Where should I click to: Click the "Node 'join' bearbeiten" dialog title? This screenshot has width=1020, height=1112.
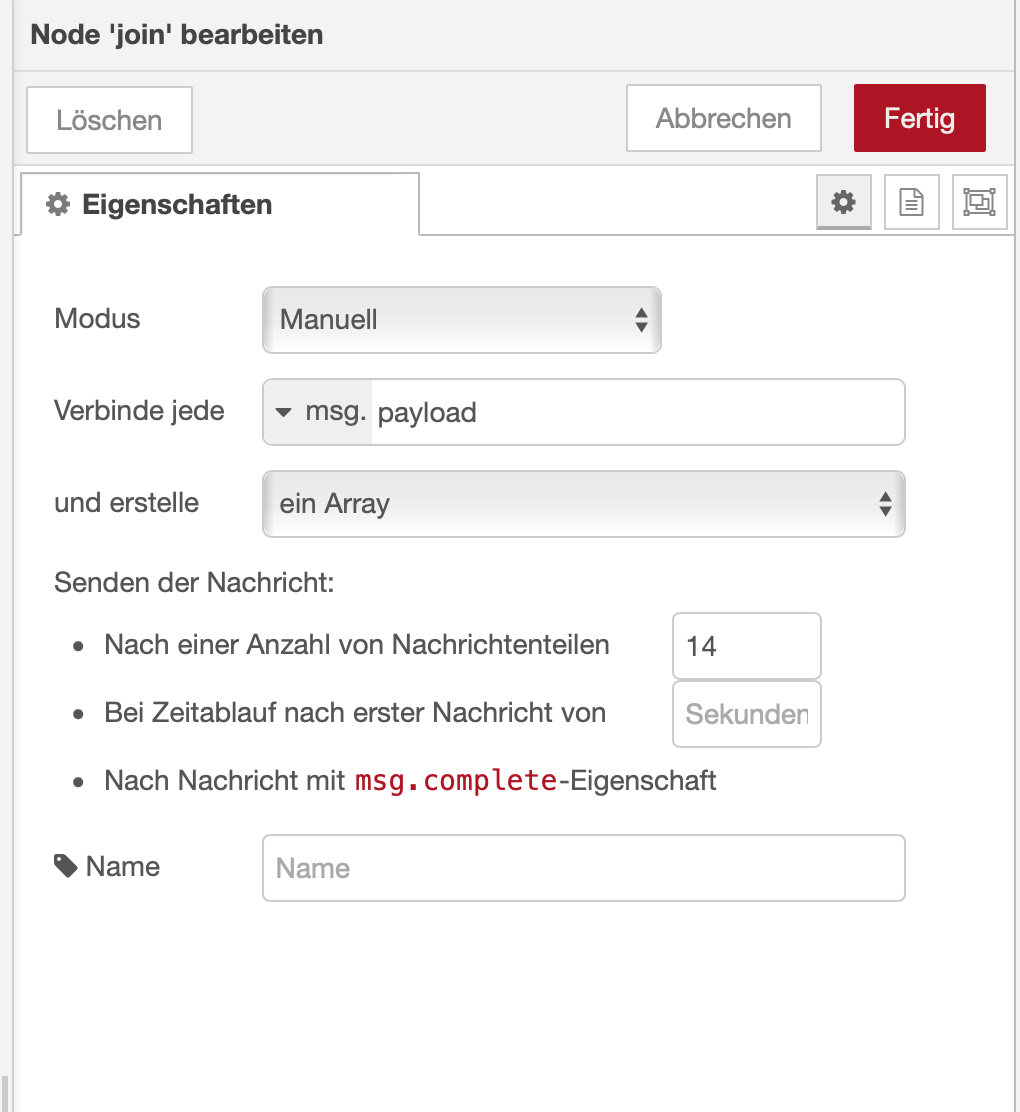click(177, 35)
